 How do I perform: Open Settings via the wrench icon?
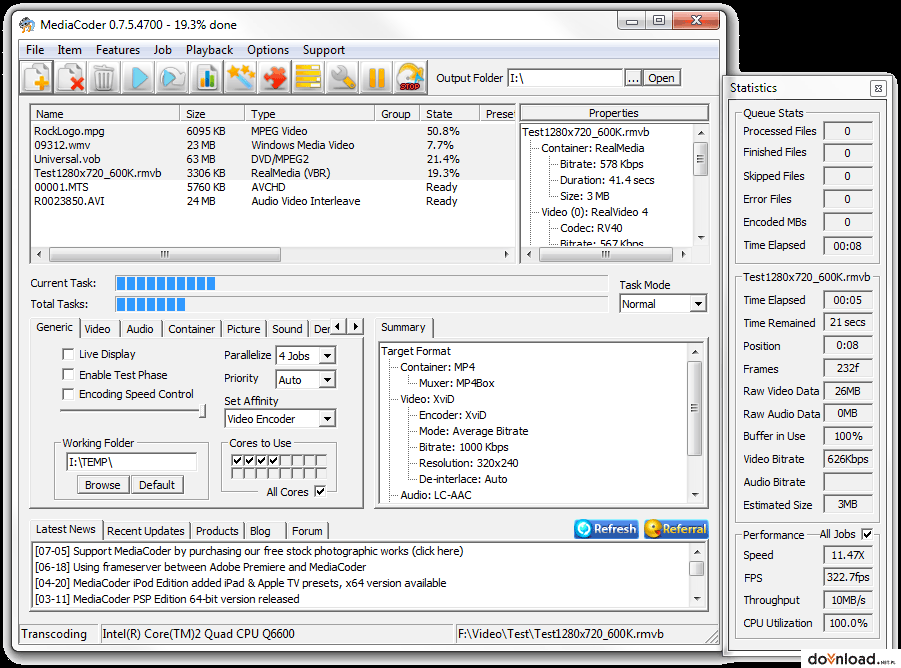(x=342, y=77)
